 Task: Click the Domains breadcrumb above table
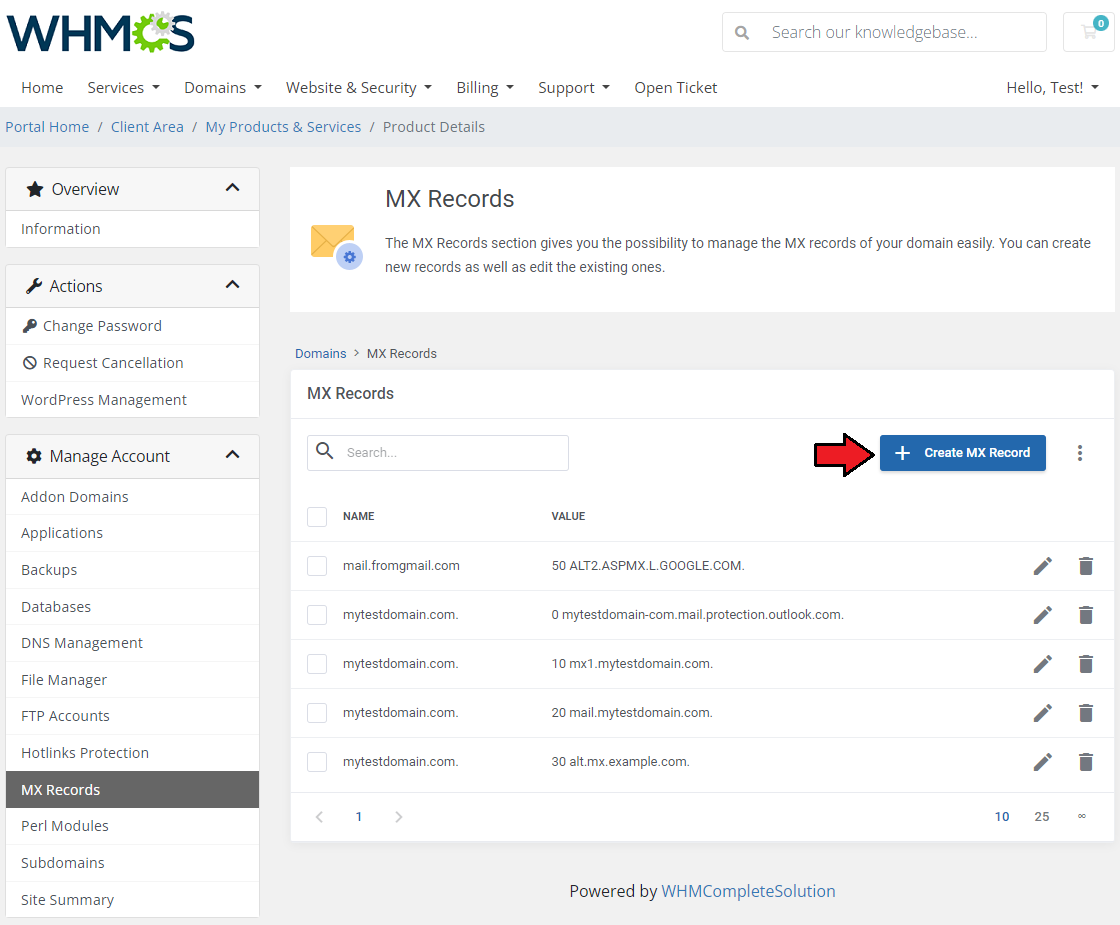click(320, 354)
